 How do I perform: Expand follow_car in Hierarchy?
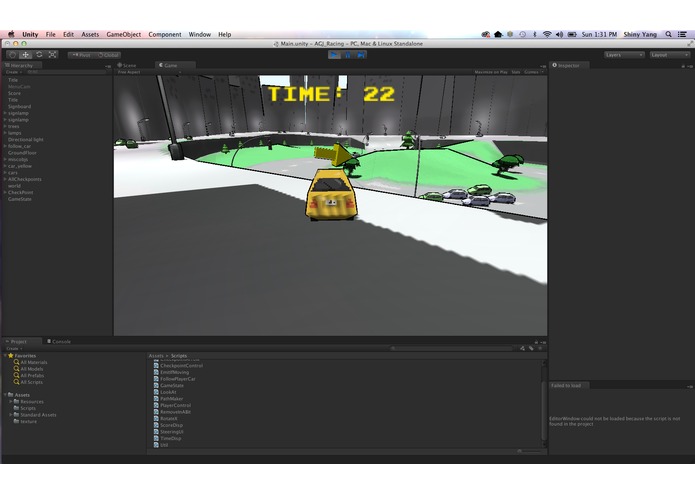5,146
